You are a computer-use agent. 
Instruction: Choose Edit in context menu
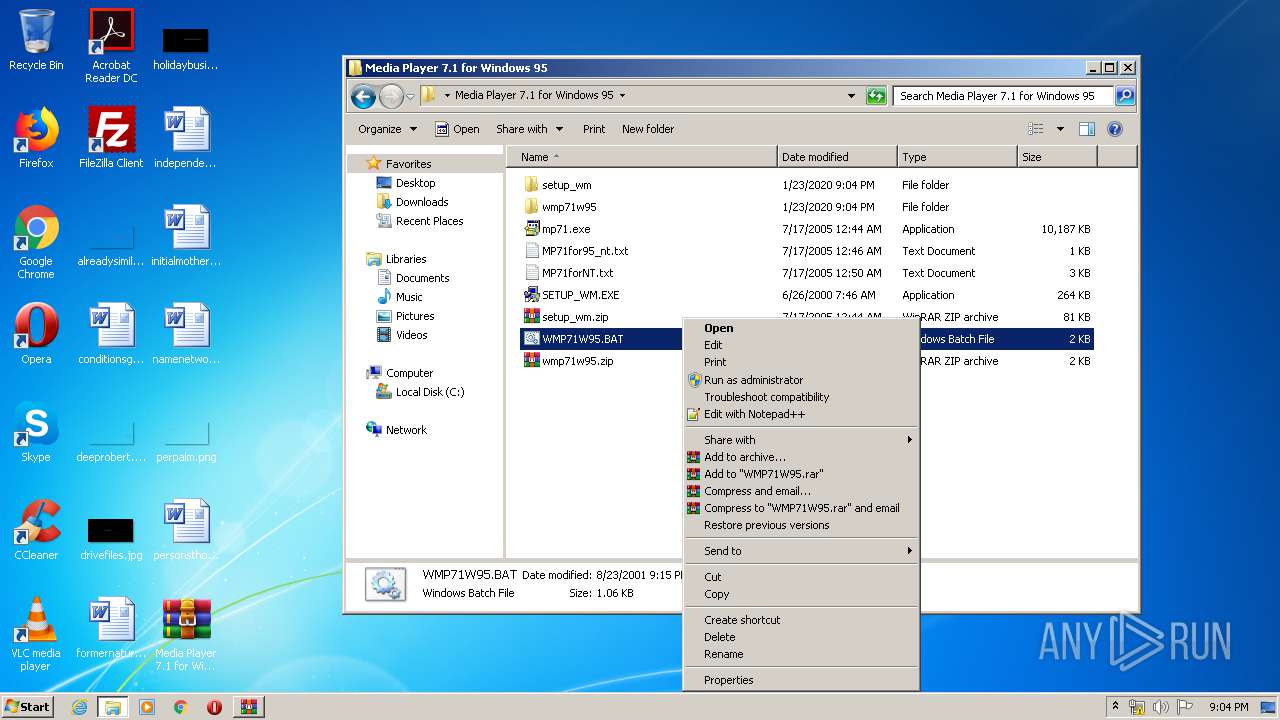801,345
